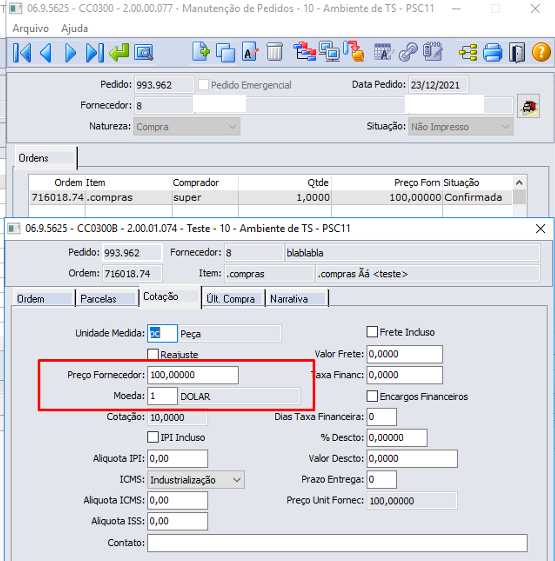Click the printer icon in toolbar
Image resolution: width=555 pixels, height=561 pixels.
coord(492,53)
